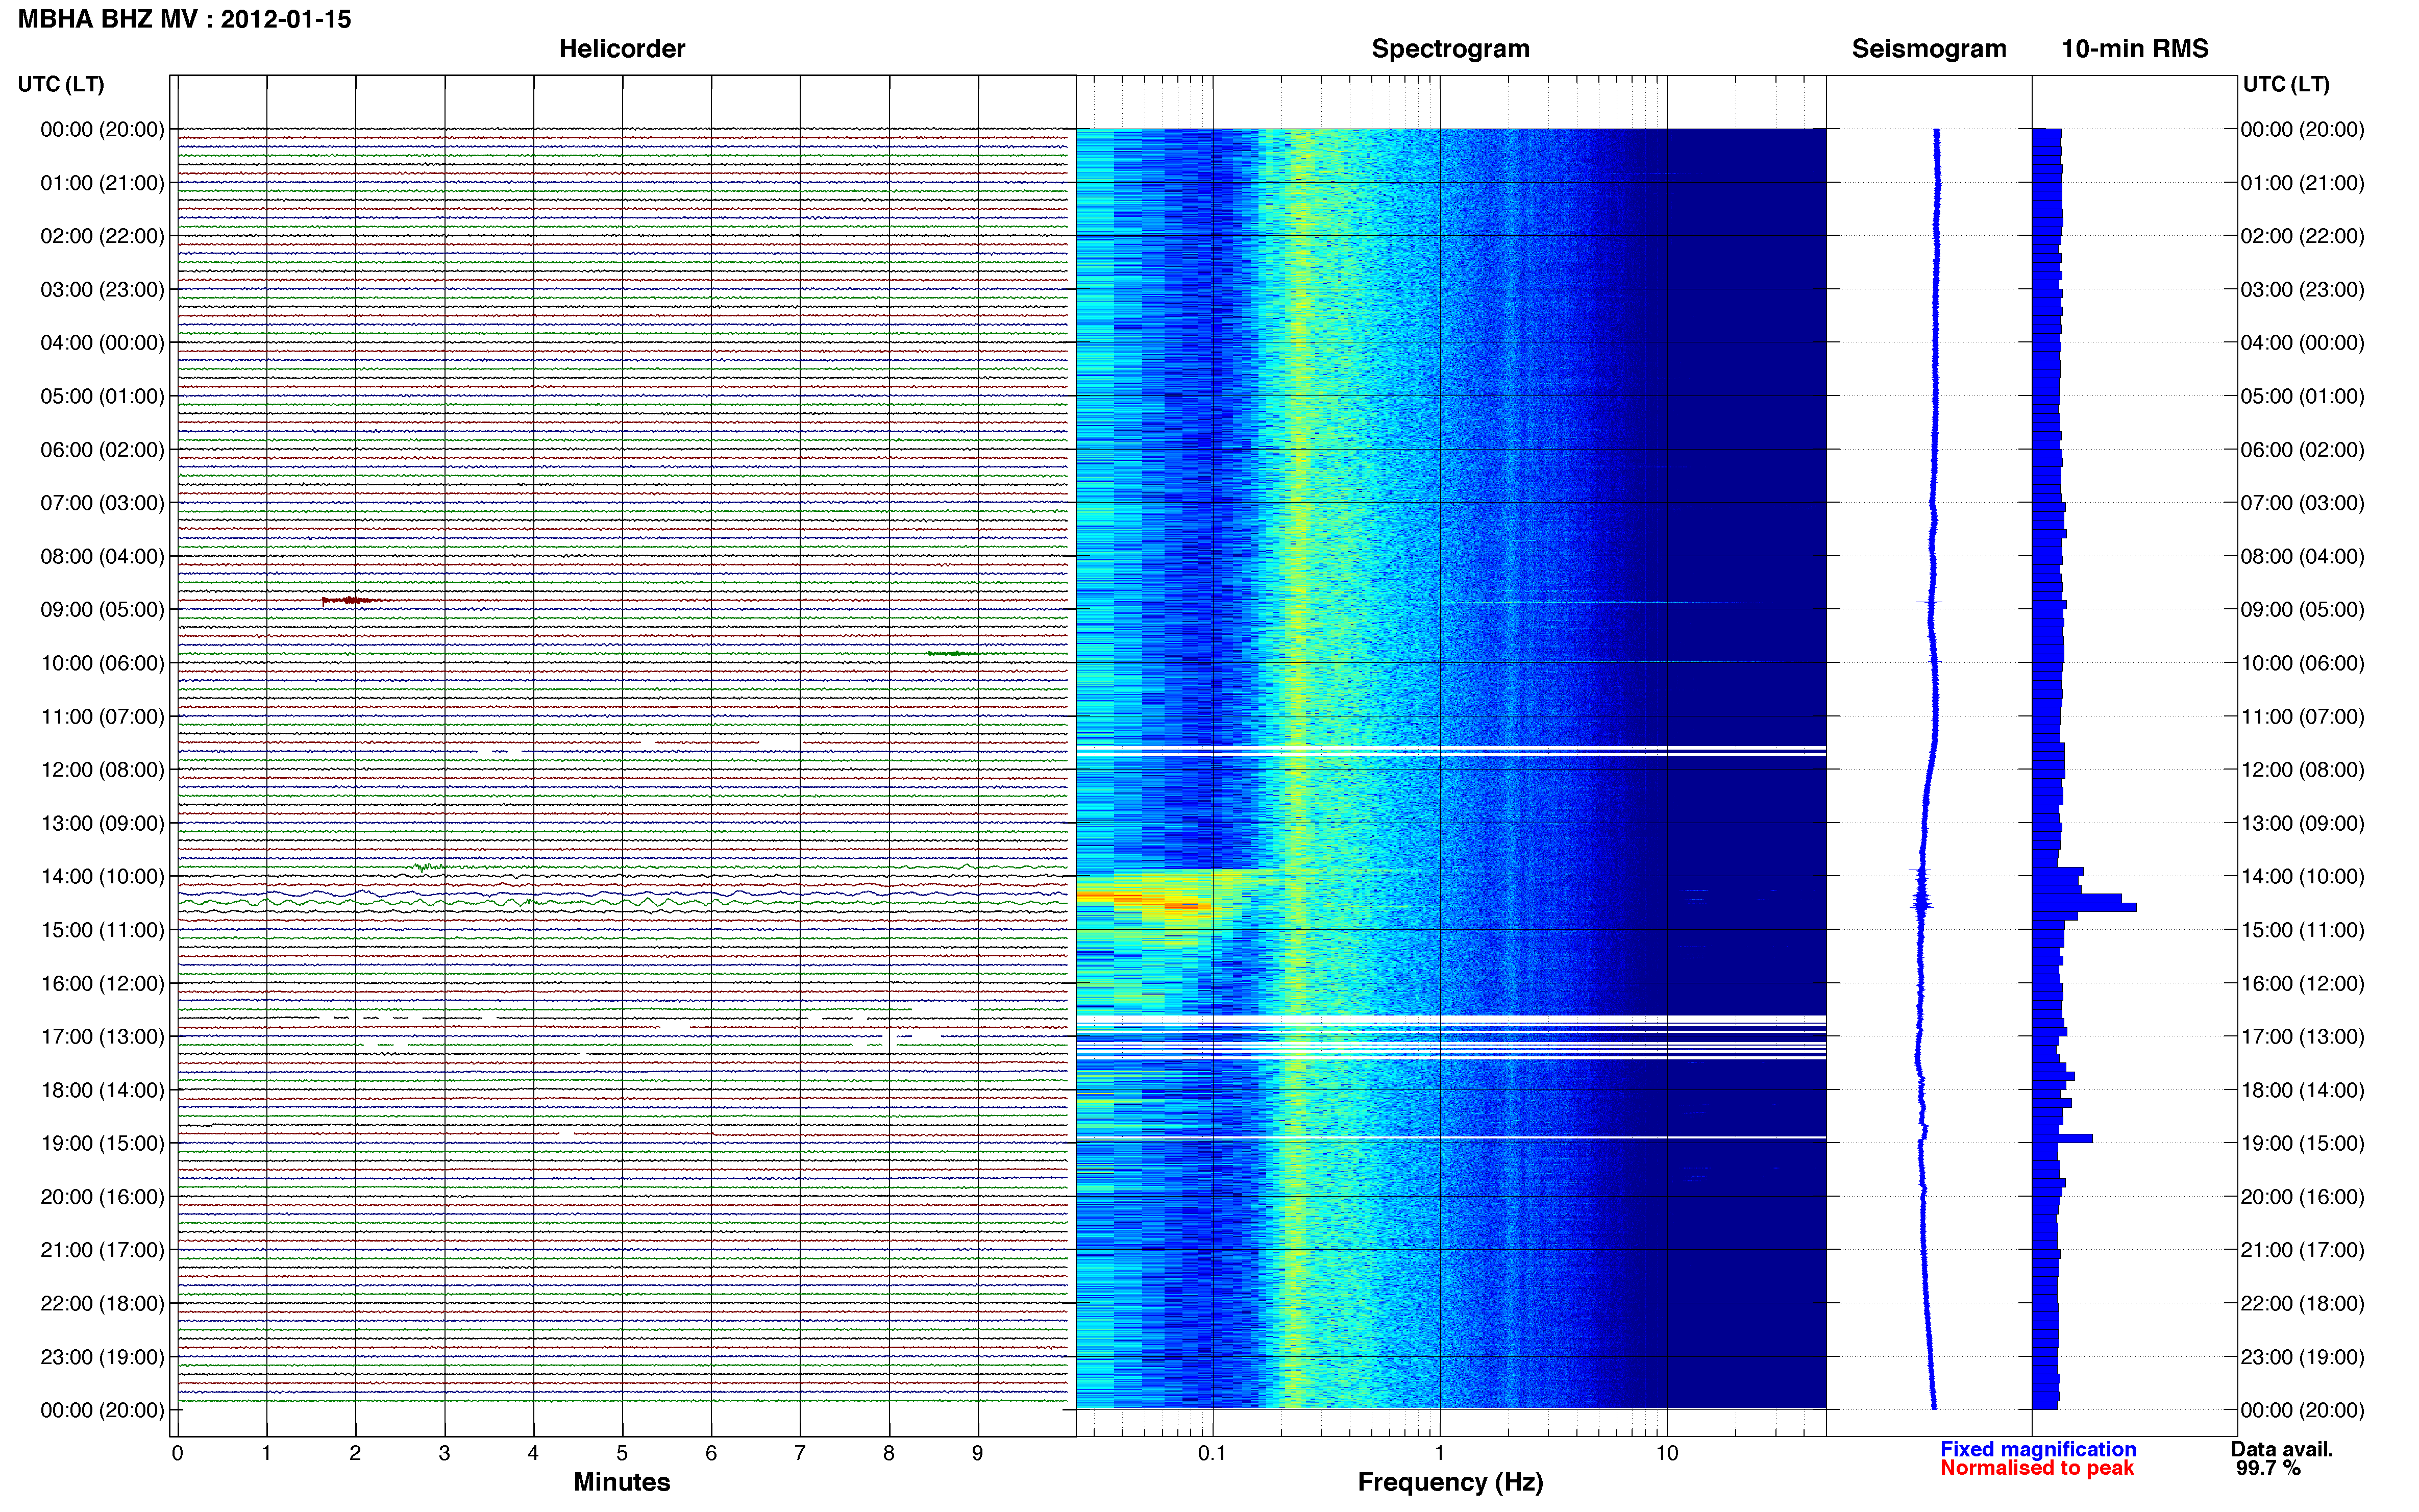Click helicorder time label '07:00 (03:00)'
The height and width of the screenshot is (1512, 2419).
click(x=102, y=503)
